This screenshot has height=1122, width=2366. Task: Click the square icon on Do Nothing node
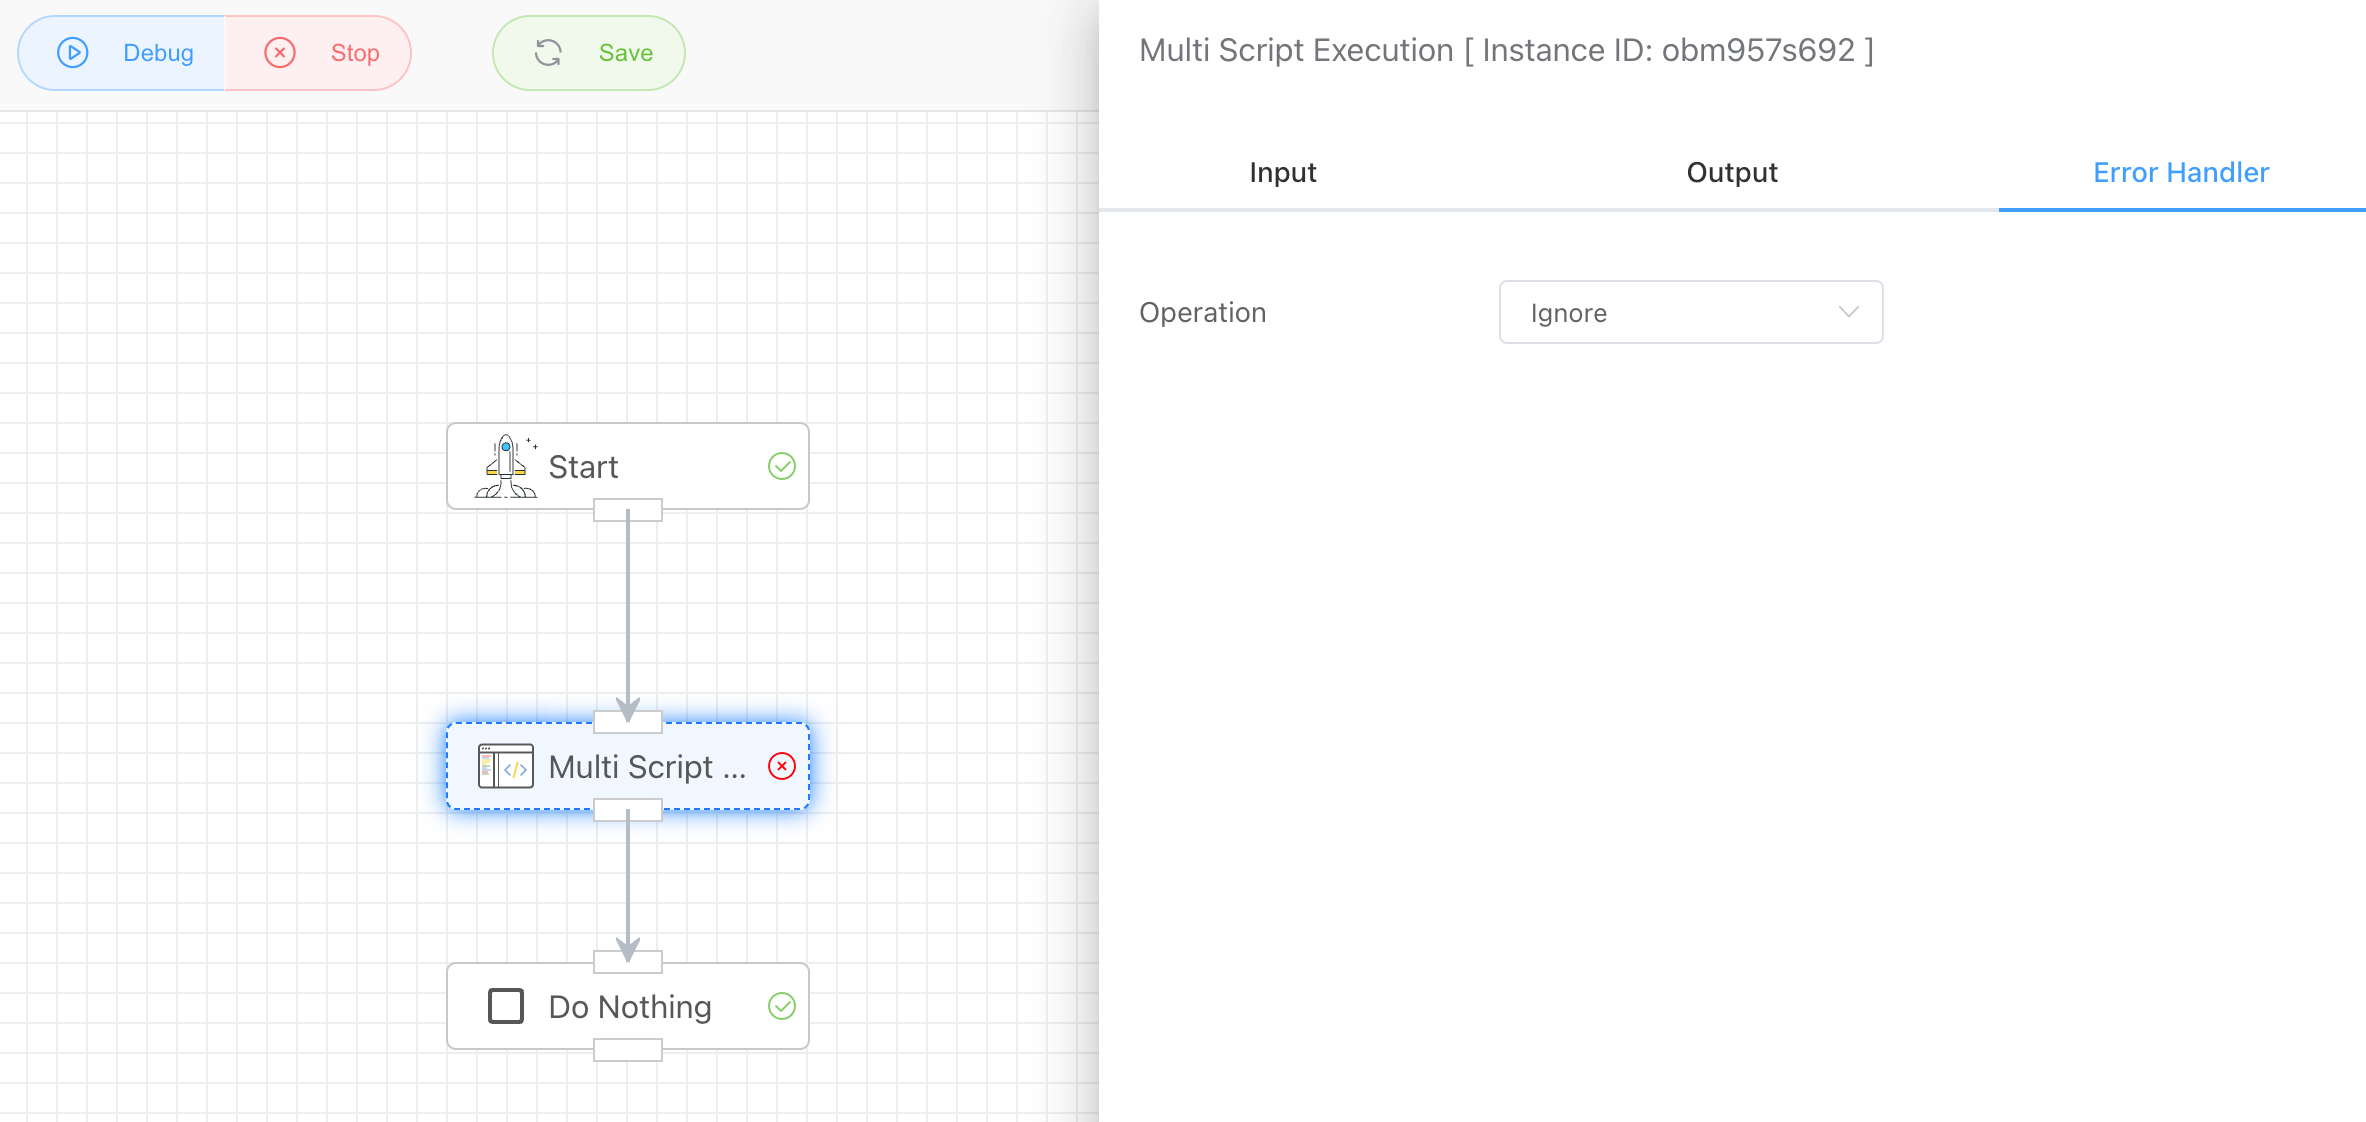(505, 1006)
